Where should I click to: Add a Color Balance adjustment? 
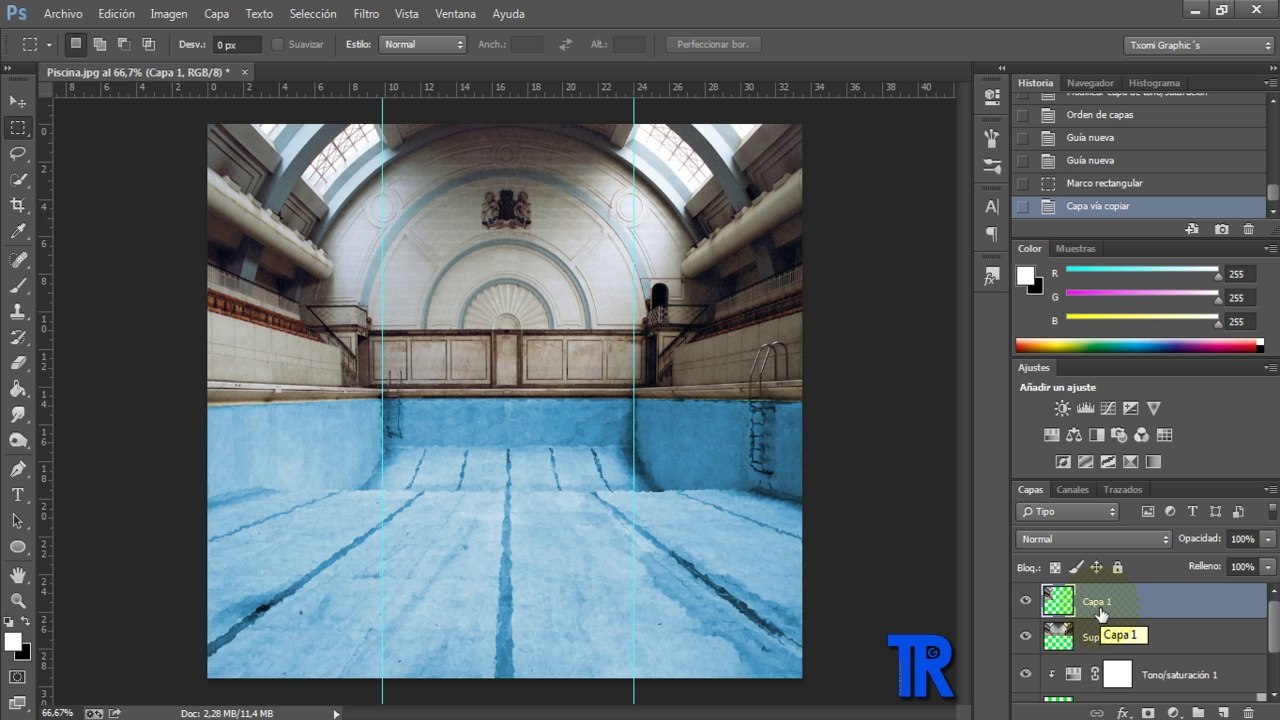click(1074, 435)
